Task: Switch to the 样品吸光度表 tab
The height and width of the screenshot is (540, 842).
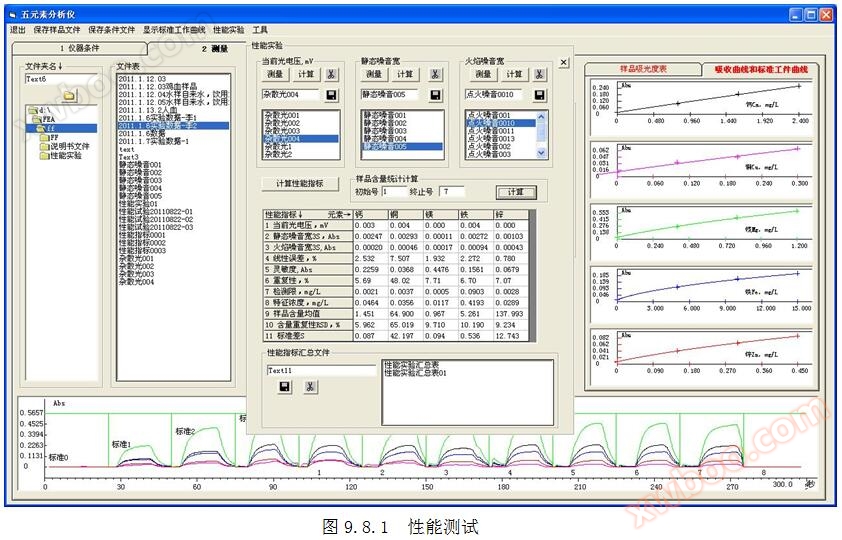Action: (645, 69)
